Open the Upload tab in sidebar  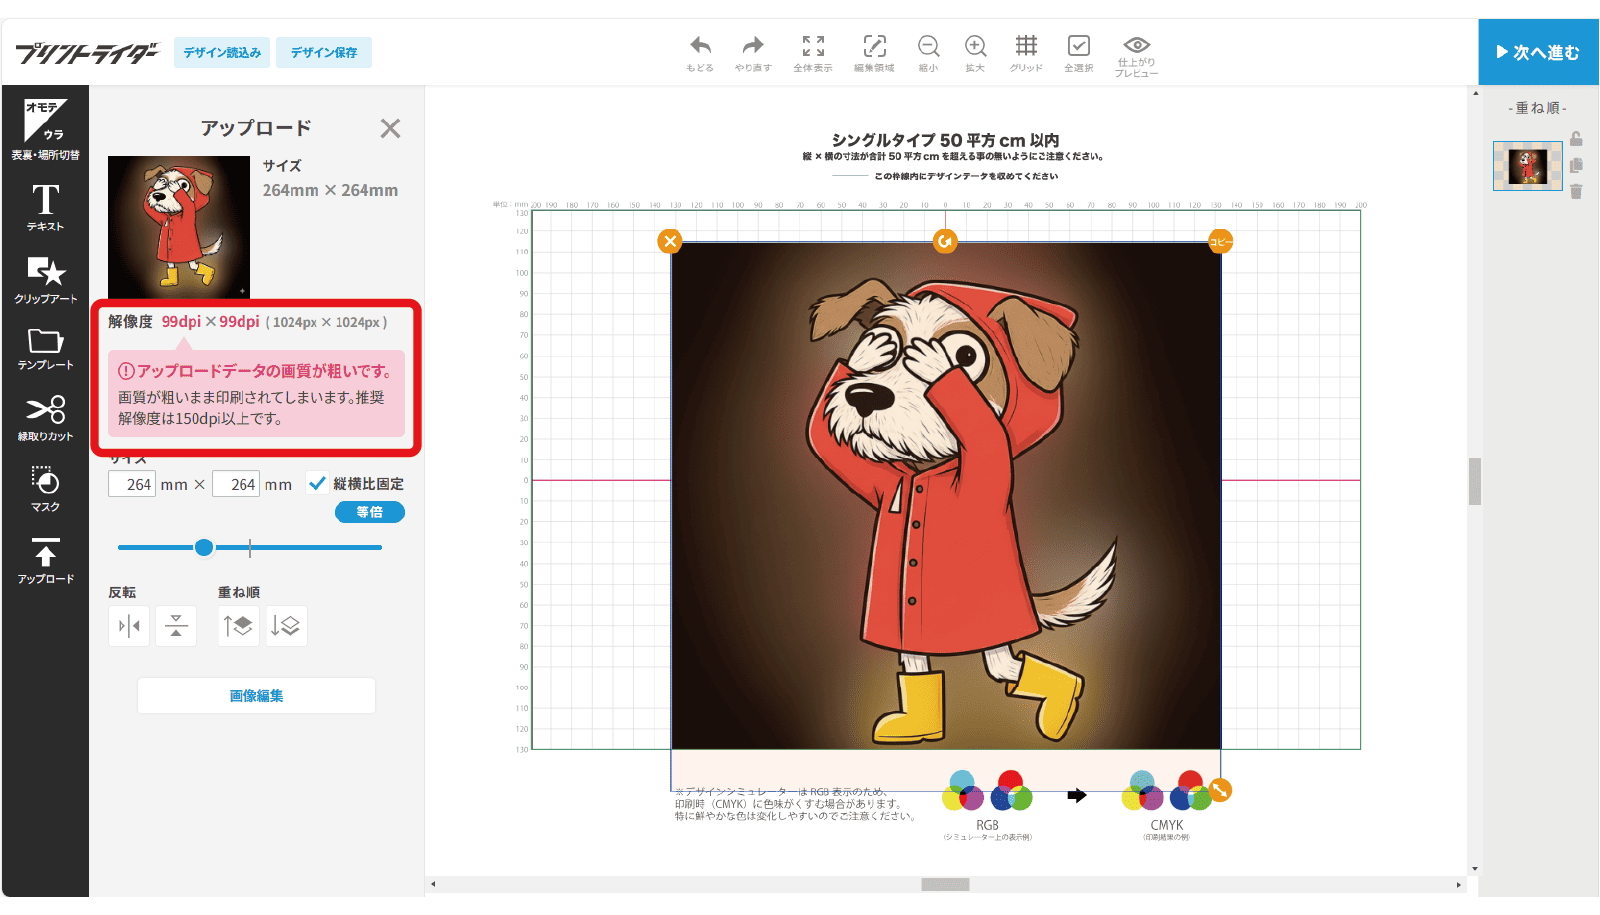click(45, 560)
